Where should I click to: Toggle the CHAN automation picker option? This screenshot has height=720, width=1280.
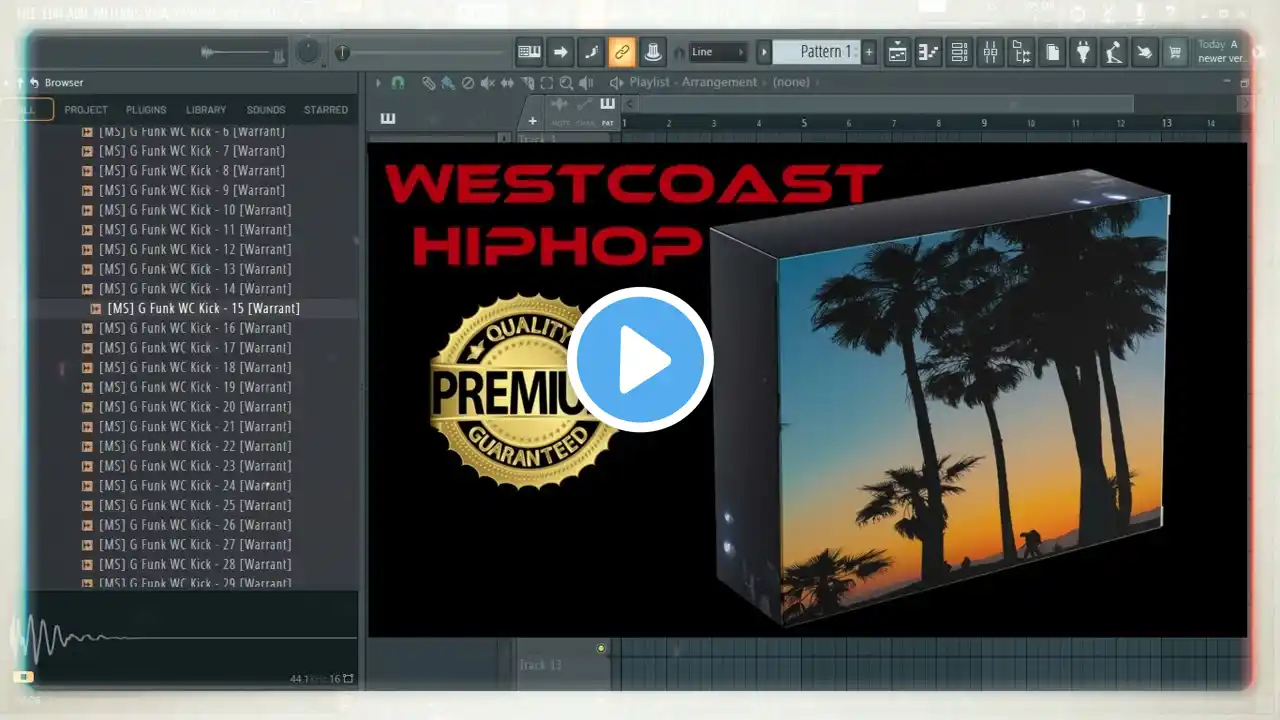point(584,110)
